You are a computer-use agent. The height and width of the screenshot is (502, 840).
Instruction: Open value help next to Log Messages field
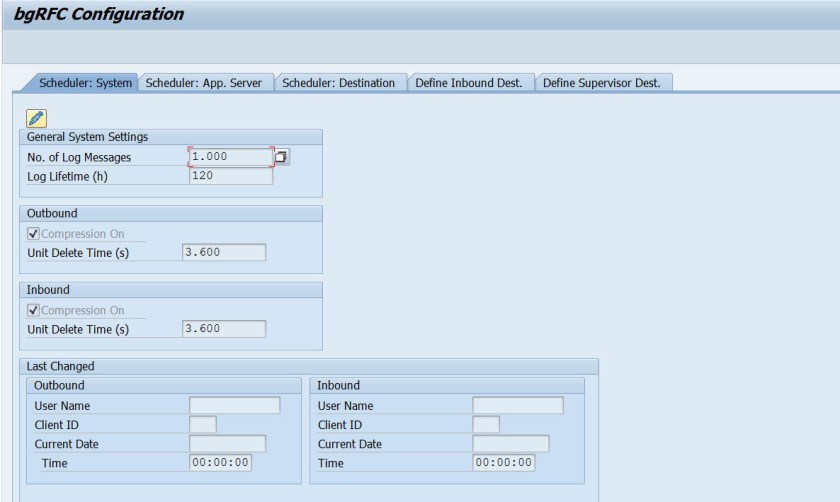[x=281, y=157]
